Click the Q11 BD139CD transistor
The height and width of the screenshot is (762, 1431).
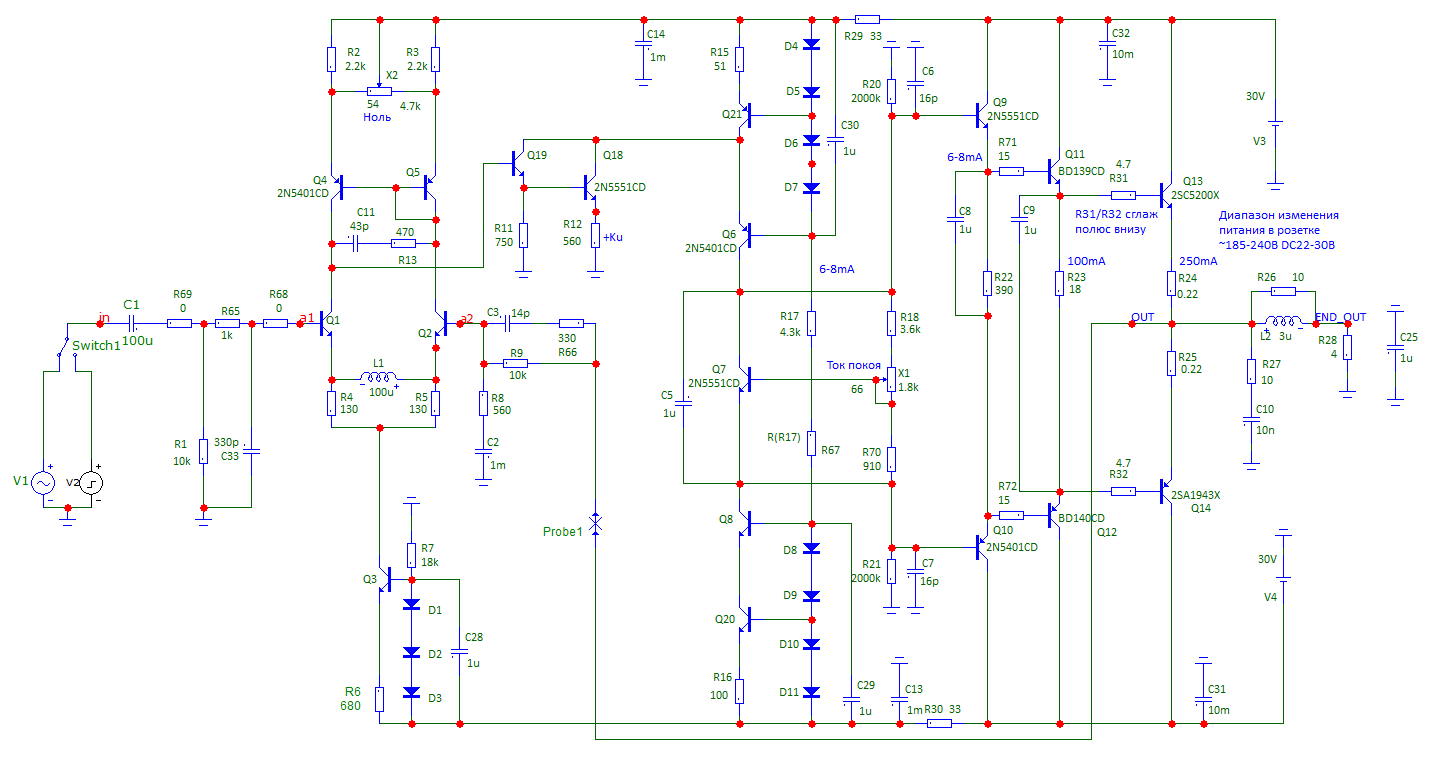(x=1054, y=171)
